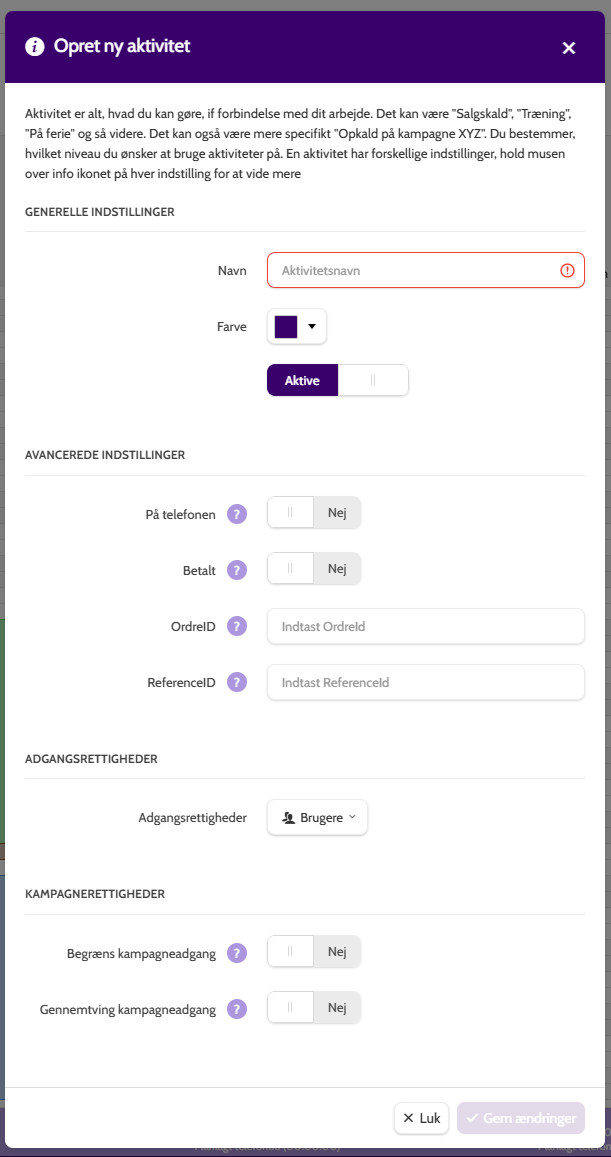Screen dimensions: 611x1157
Task: Switch the Betalt toggle on
Action: [x=314, y=569]
